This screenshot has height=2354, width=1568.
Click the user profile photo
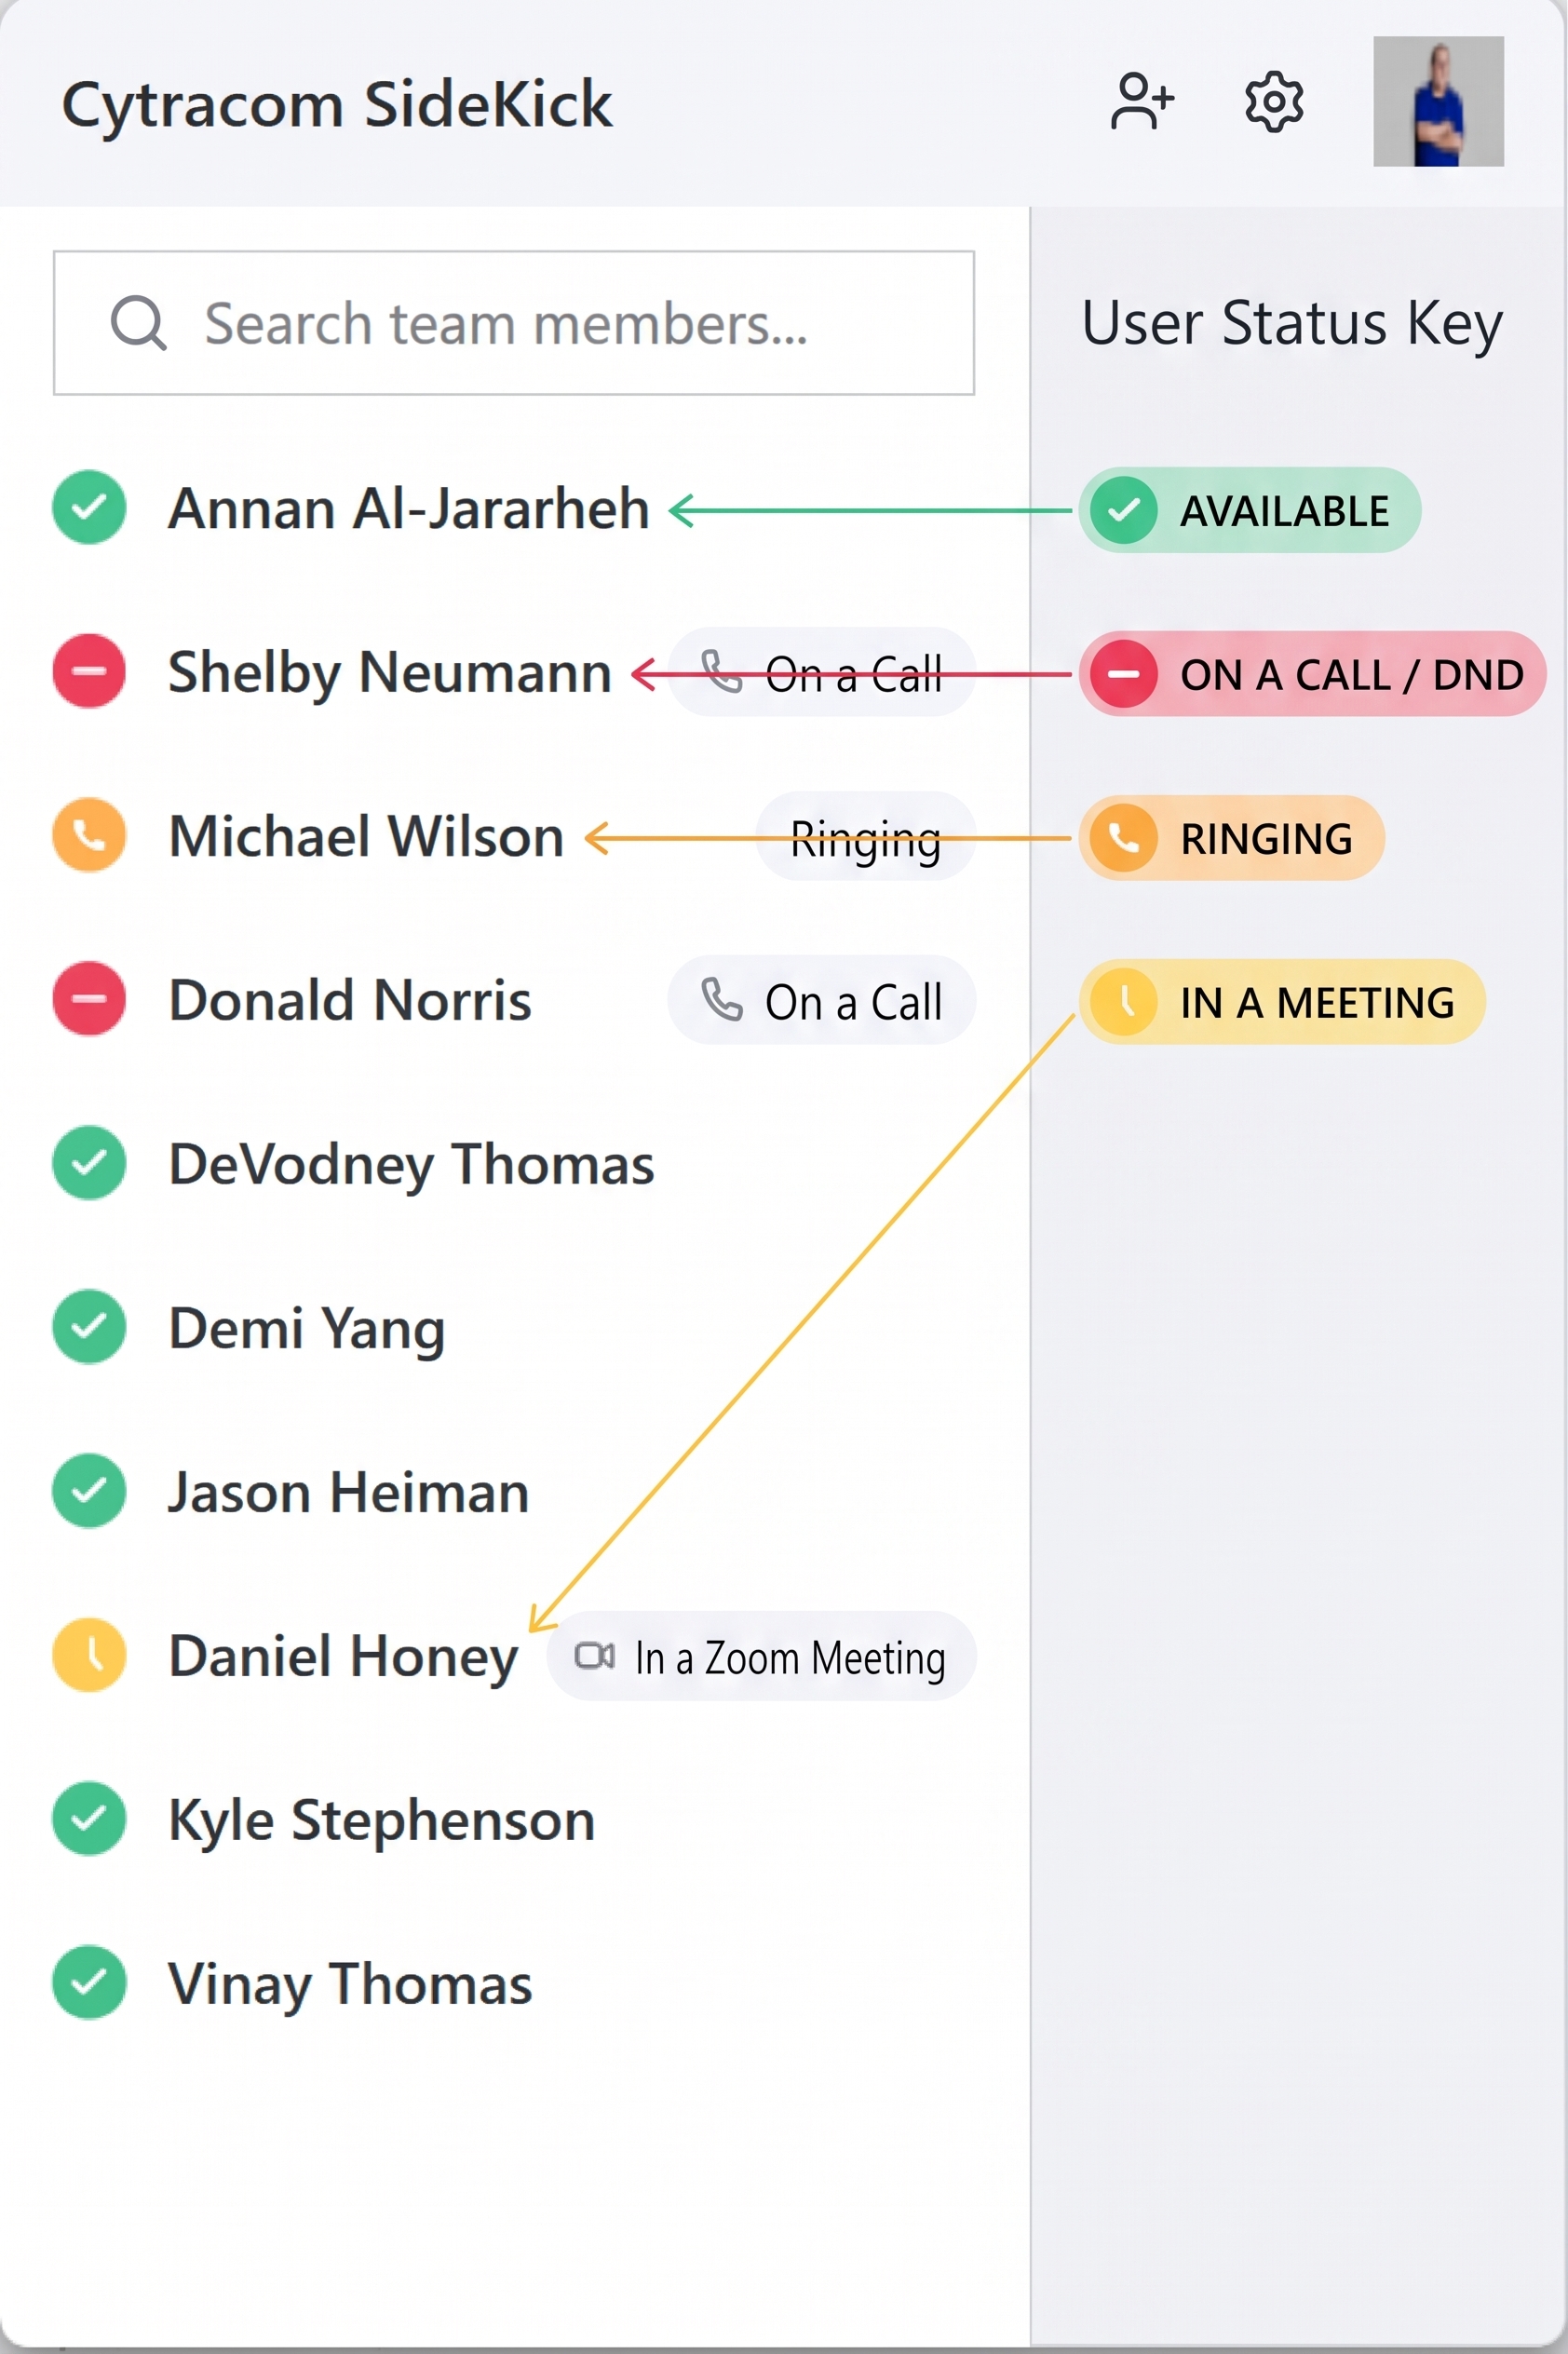[1438, 101]
